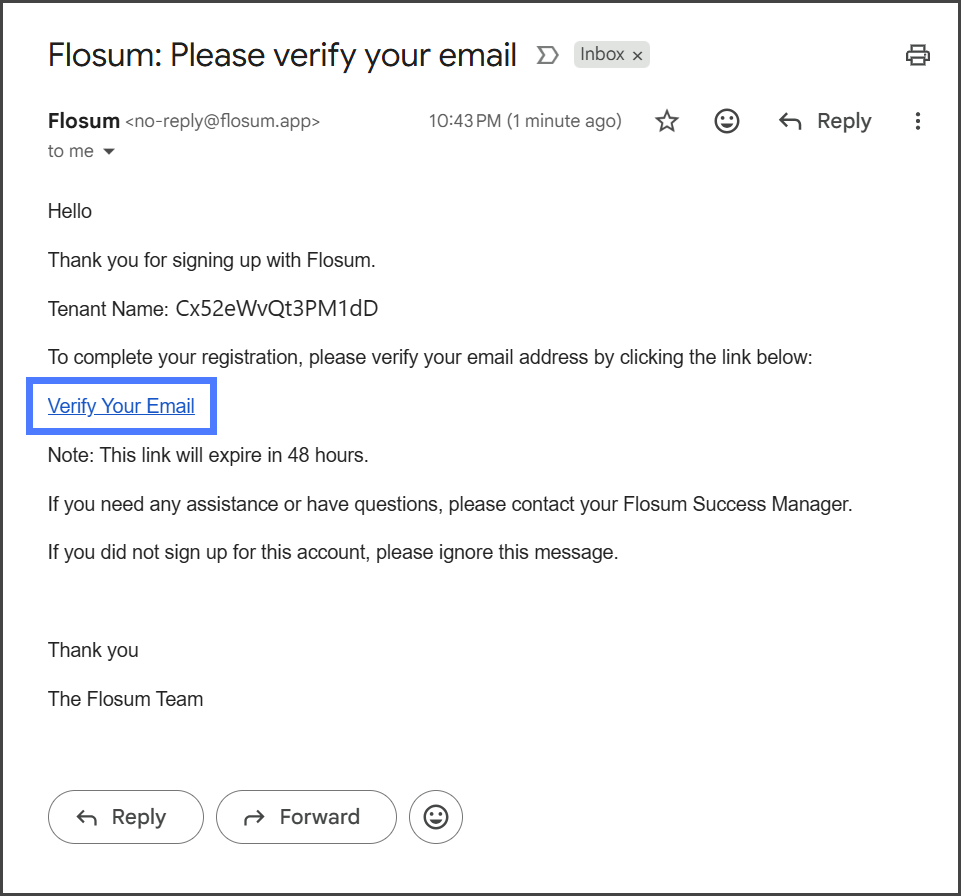The image size is (961, 896).
Task: Click the no-reply@flosum.app sender address
Action: click(222, 122)
